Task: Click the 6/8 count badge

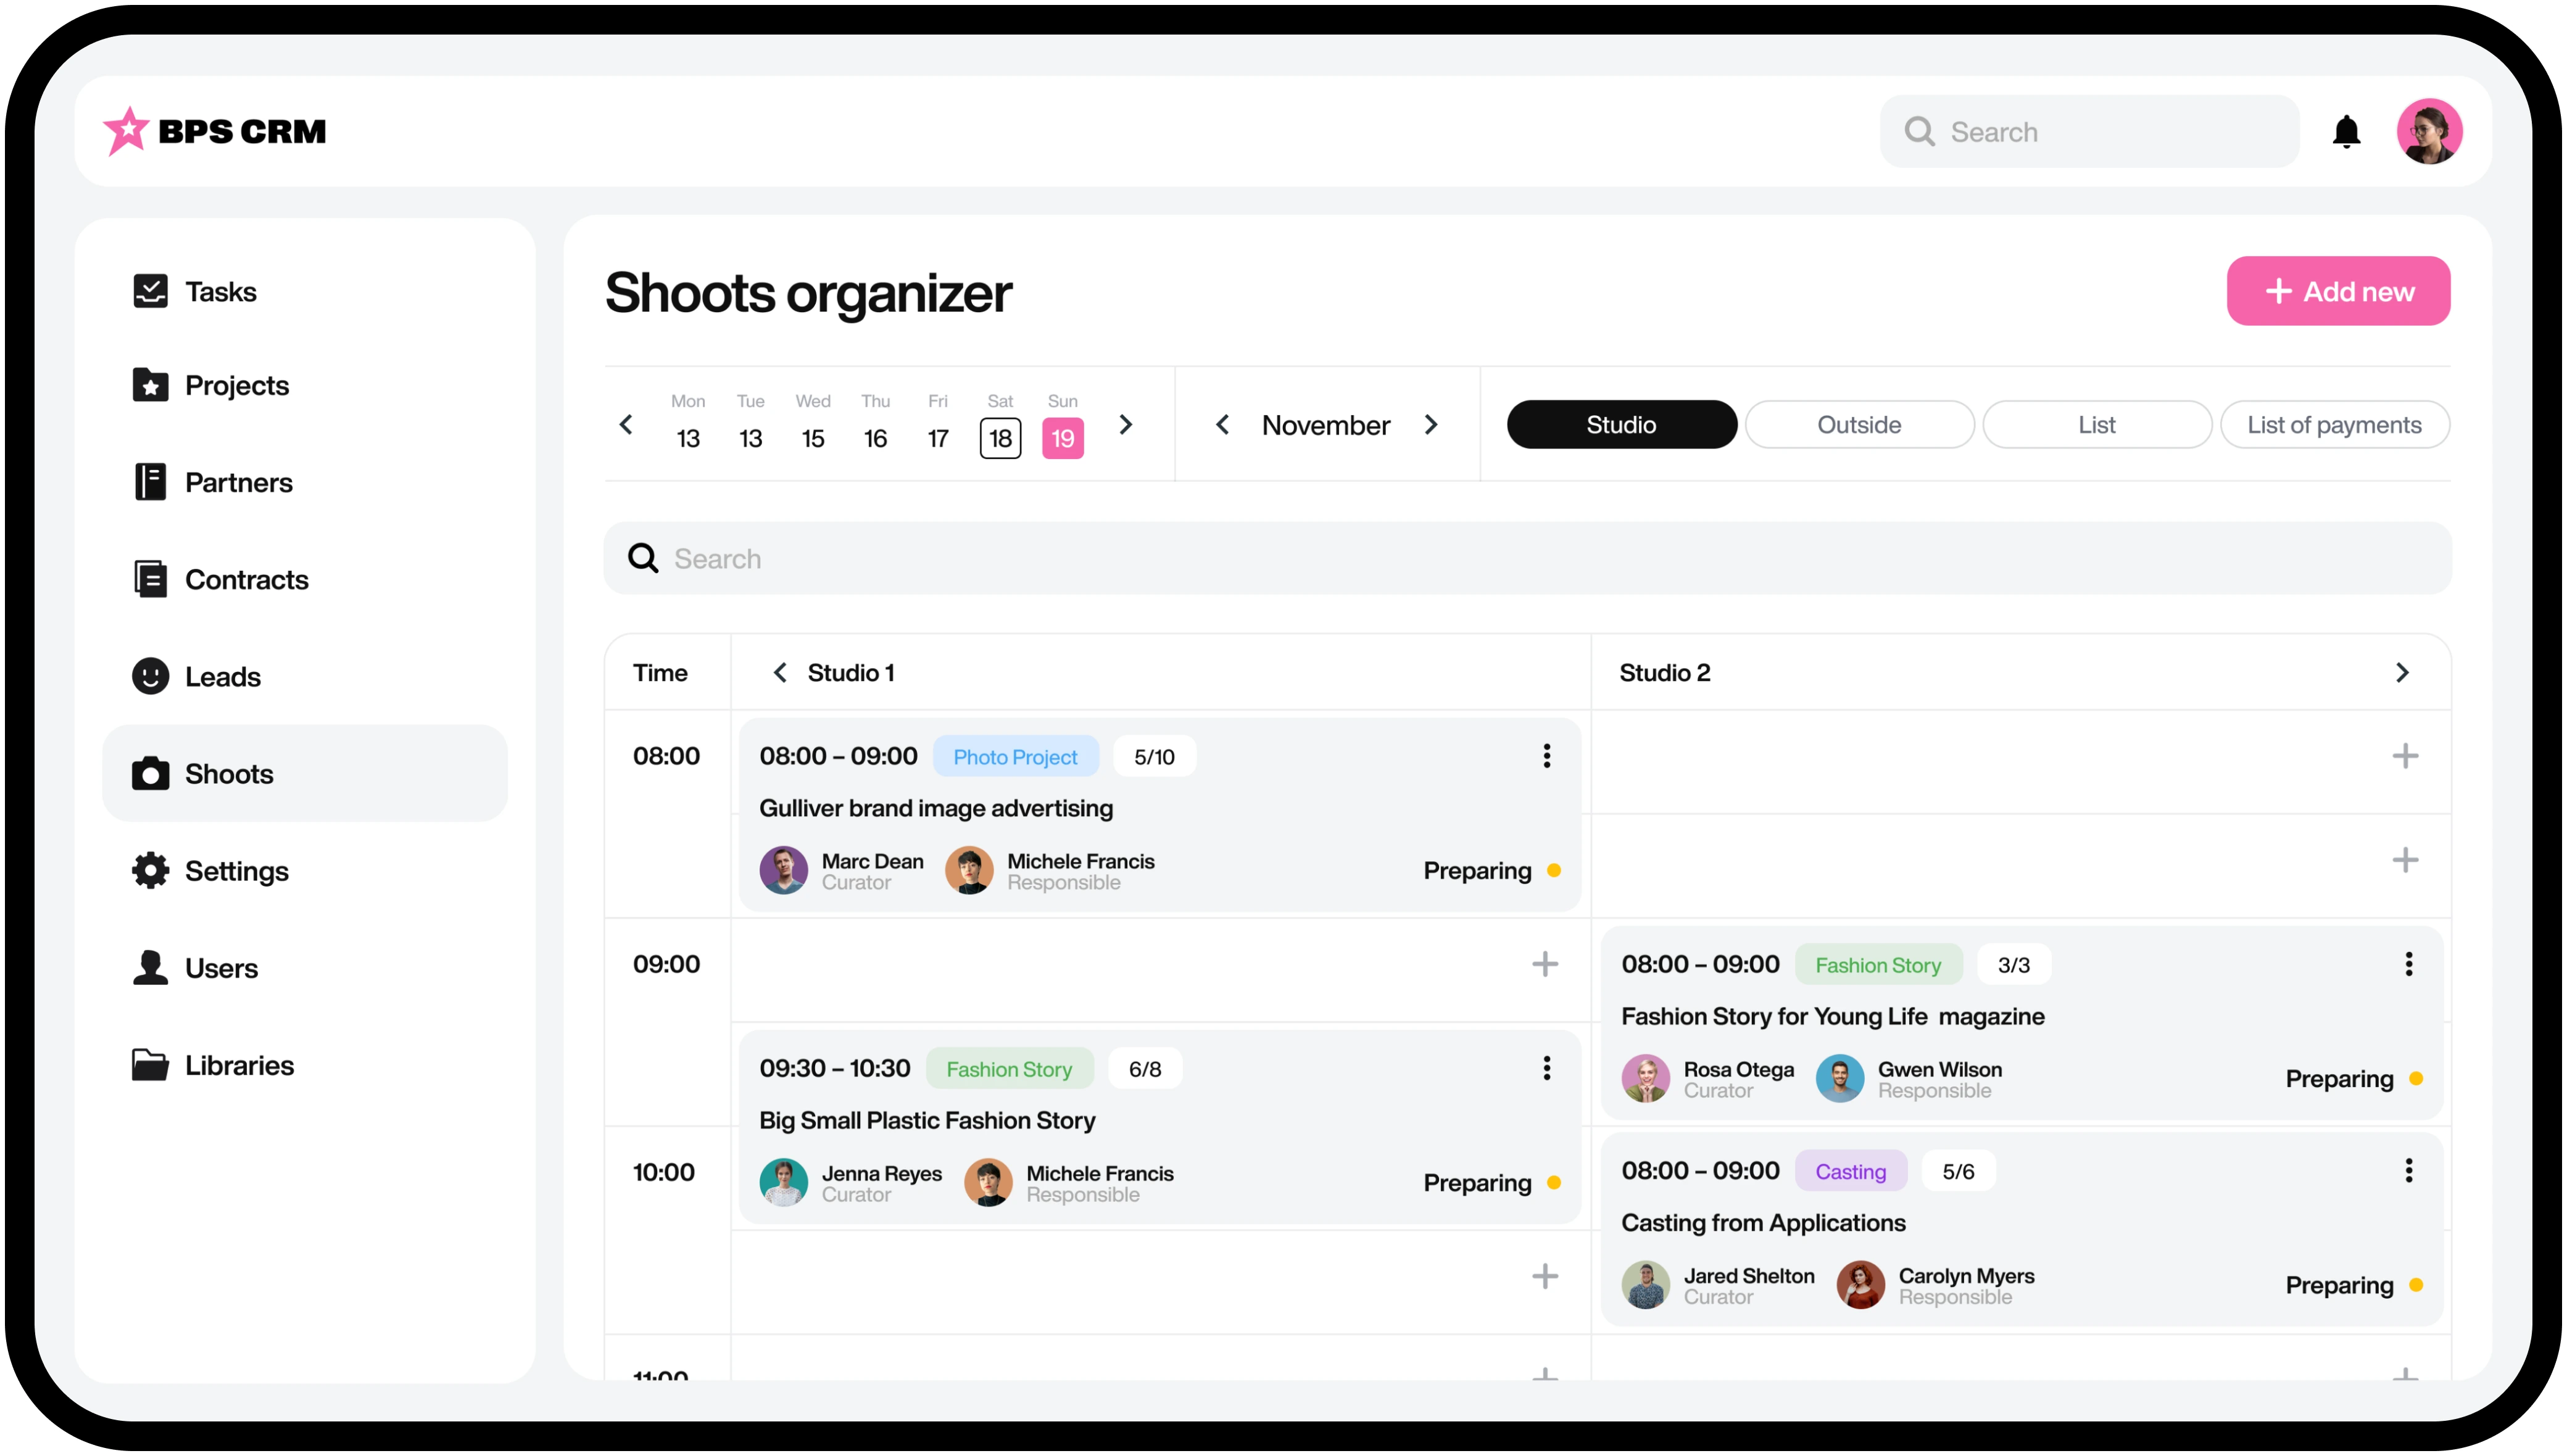Action: (x=1145, y=1068)
